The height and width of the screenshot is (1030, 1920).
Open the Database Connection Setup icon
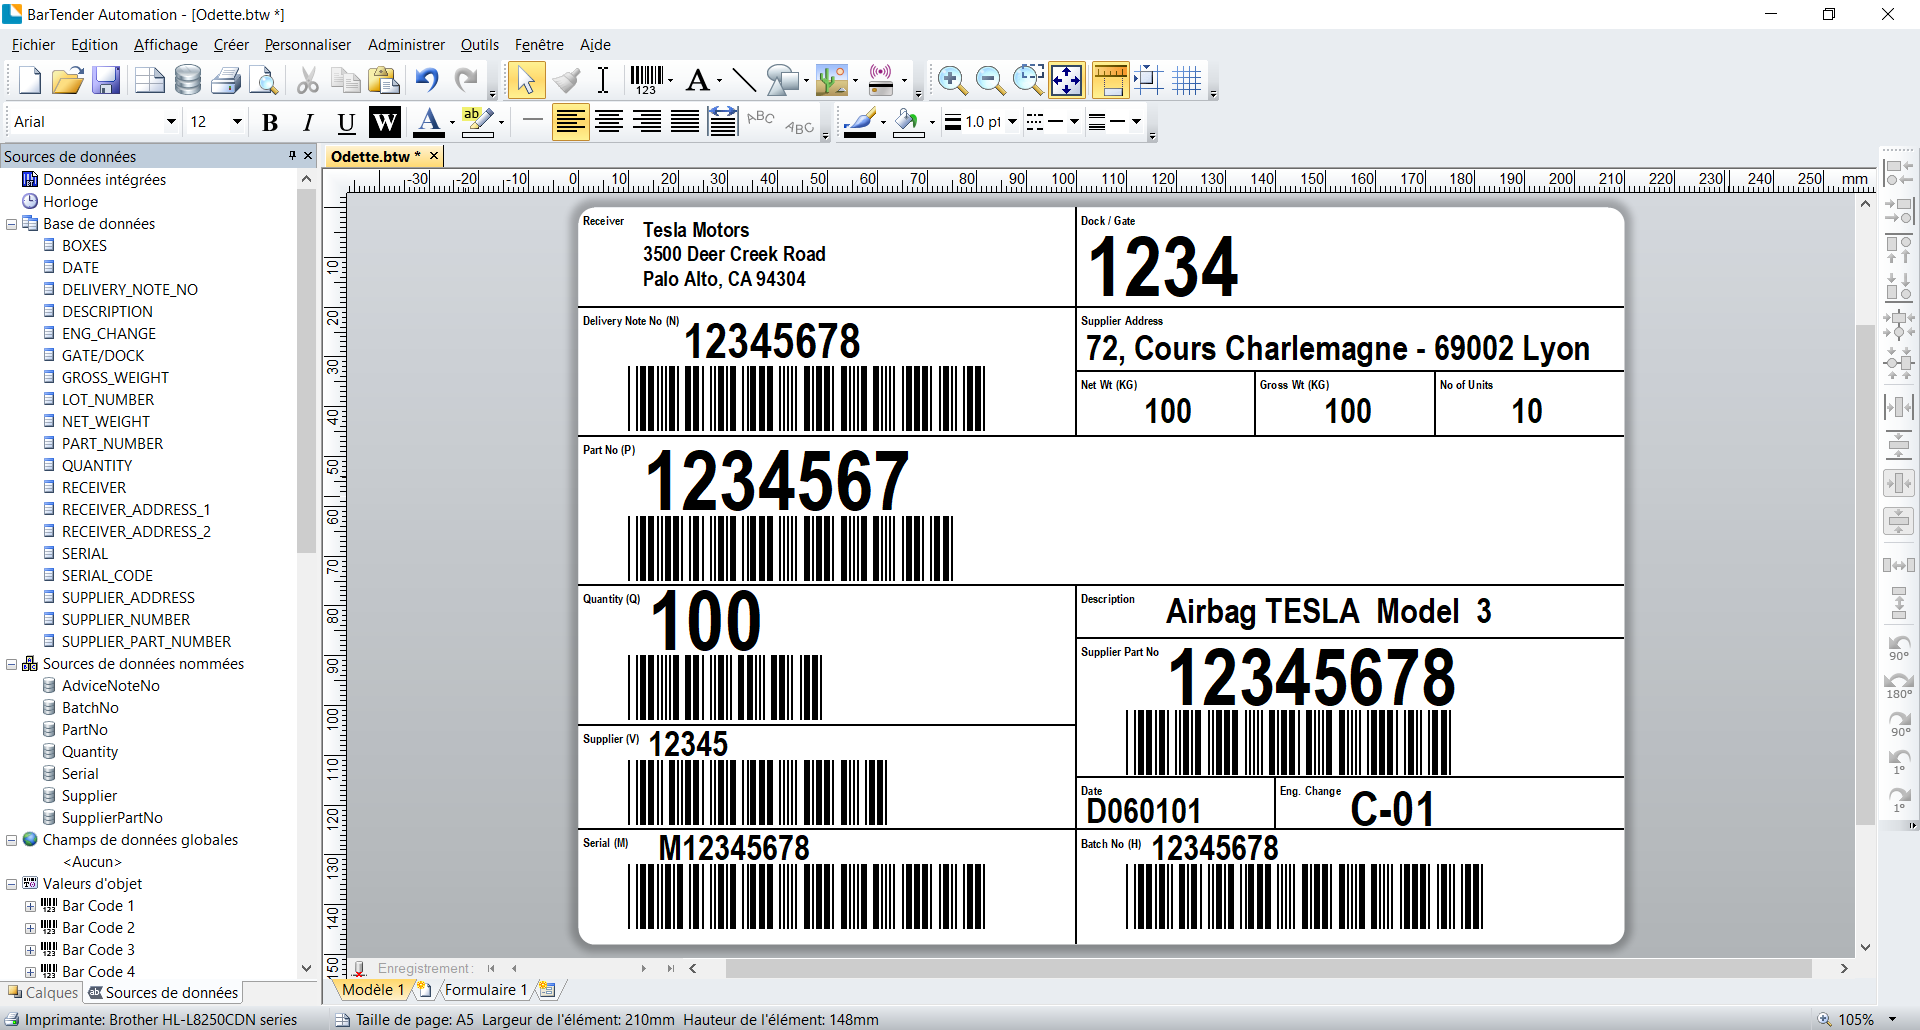(x=187, y=80)
